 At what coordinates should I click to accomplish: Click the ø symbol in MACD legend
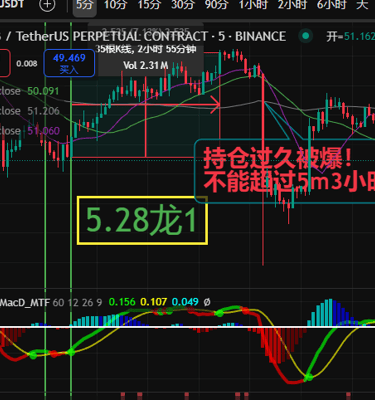coord(207,302)
